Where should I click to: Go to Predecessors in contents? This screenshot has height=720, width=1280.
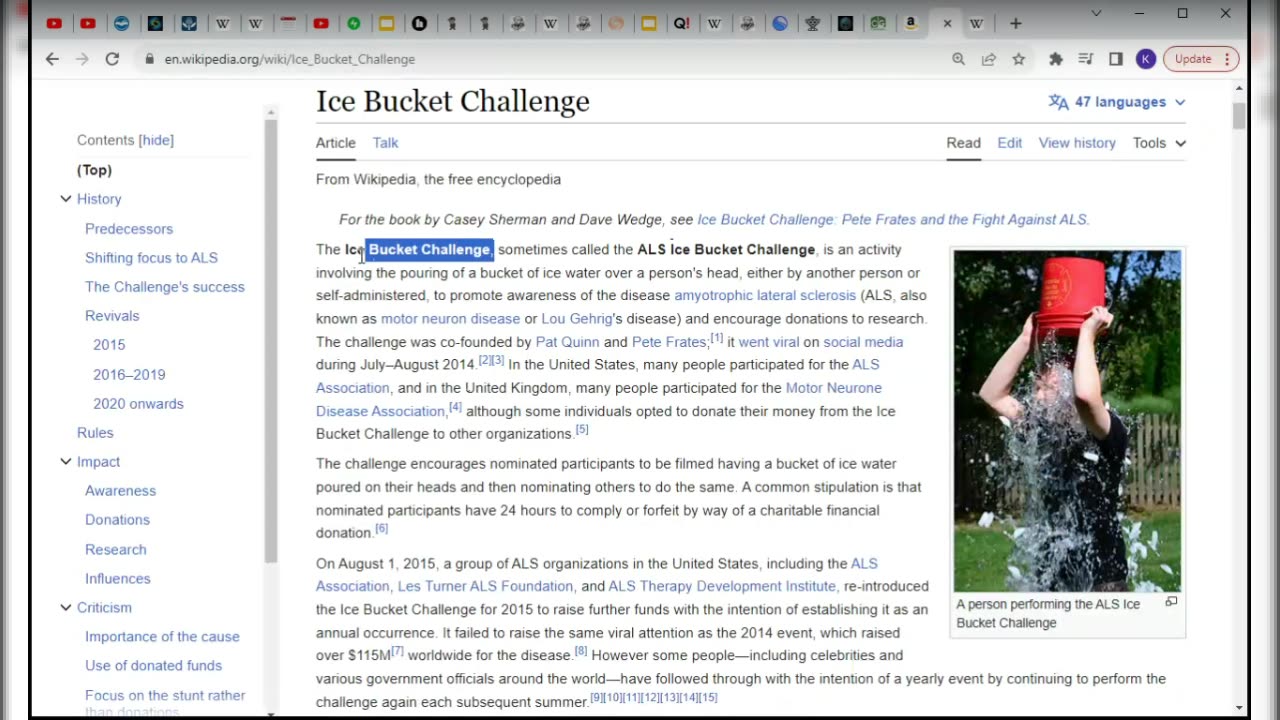click(129, 229)
